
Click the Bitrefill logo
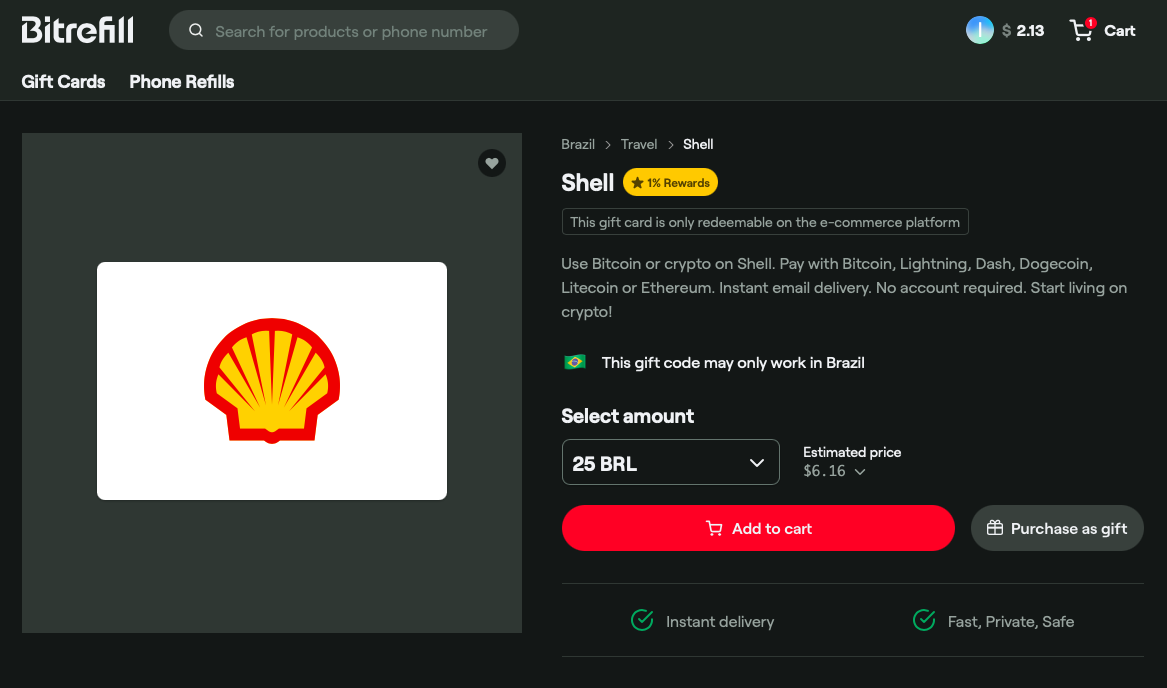77,31
